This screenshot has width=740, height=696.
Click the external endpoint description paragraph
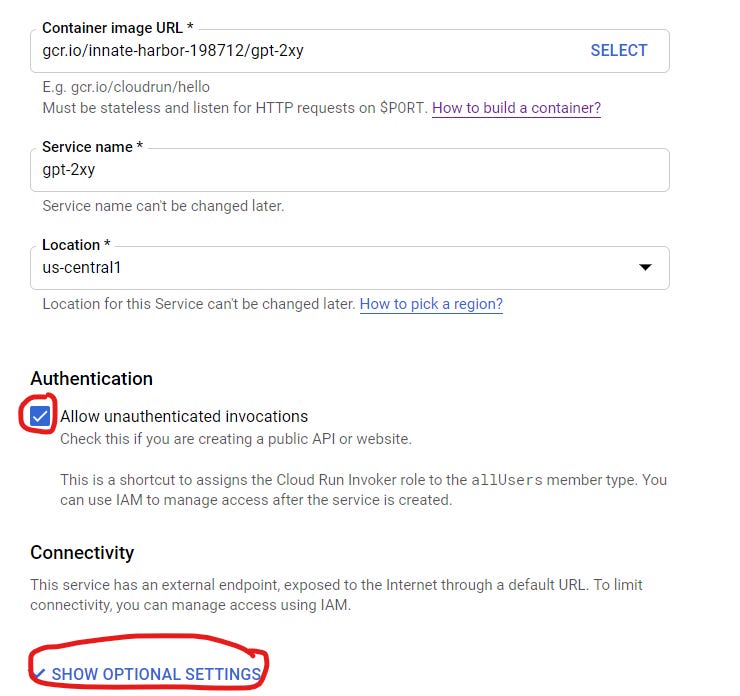(336, 593)
